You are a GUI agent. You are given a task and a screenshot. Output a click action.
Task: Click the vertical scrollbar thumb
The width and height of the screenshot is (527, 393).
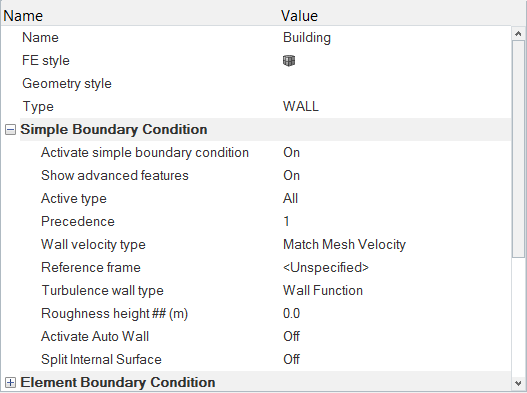click(518, 149)
